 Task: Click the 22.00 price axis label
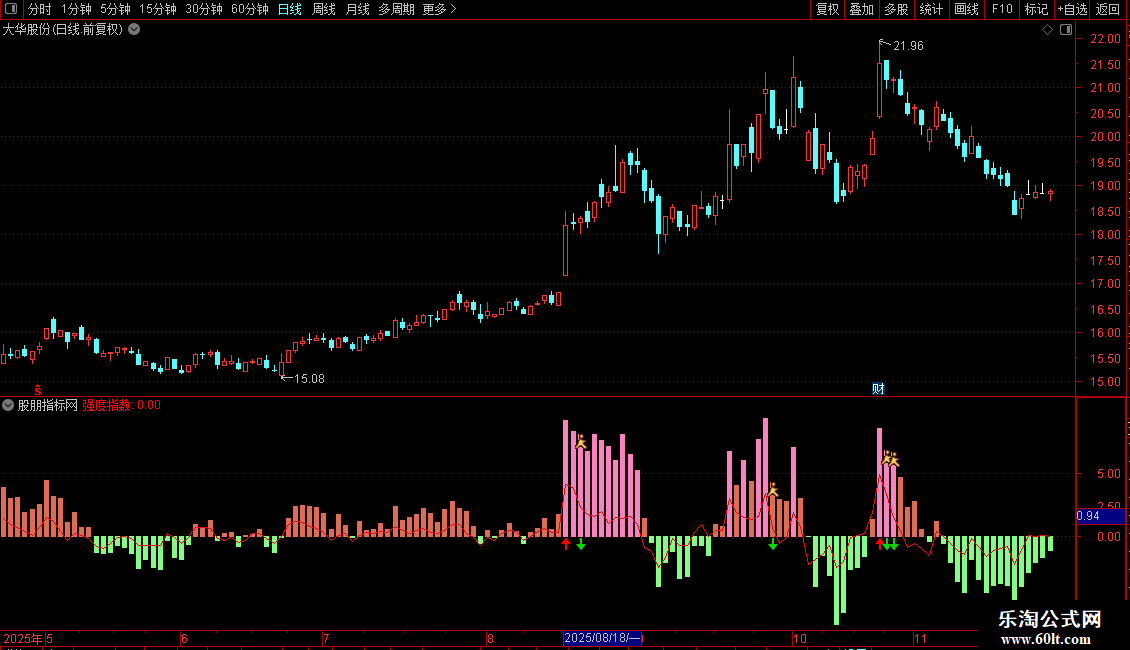[x=1105, y=39]
